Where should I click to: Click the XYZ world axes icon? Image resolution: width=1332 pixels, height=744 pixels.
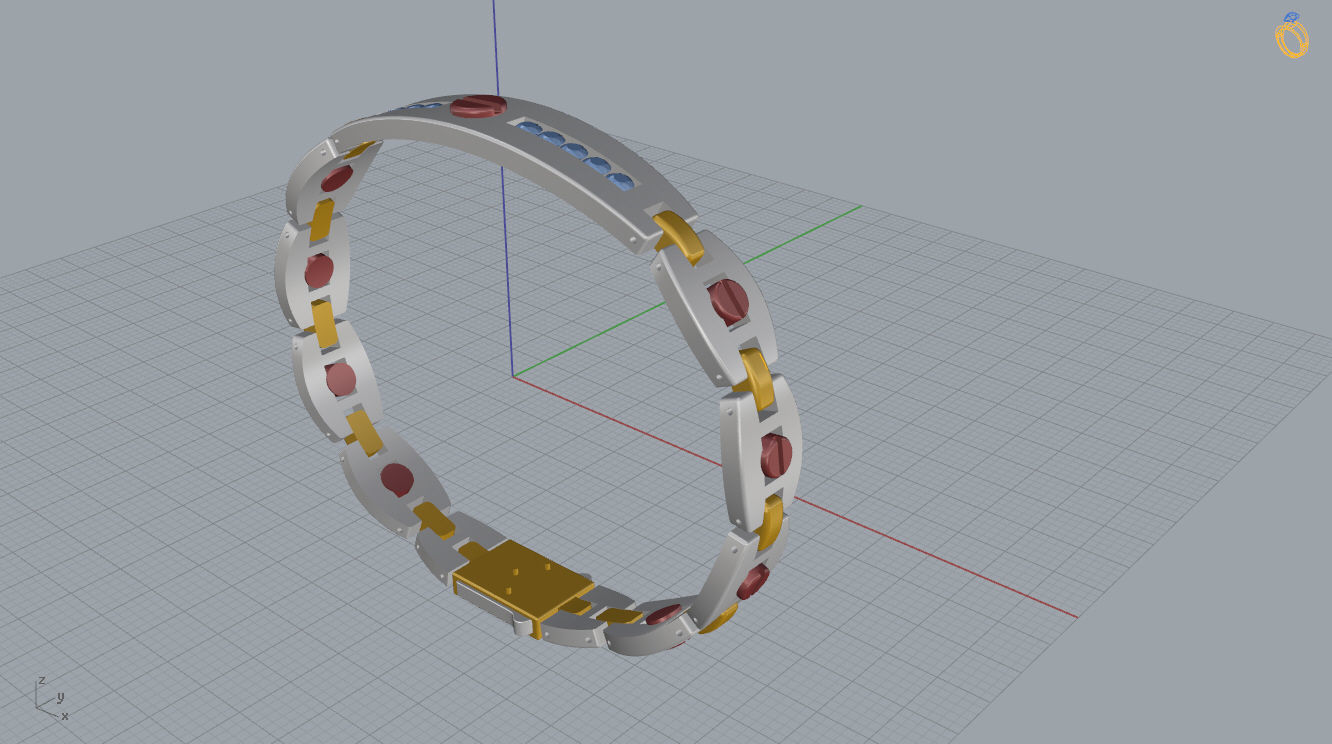pyautogui.click(x=51, y=698)
